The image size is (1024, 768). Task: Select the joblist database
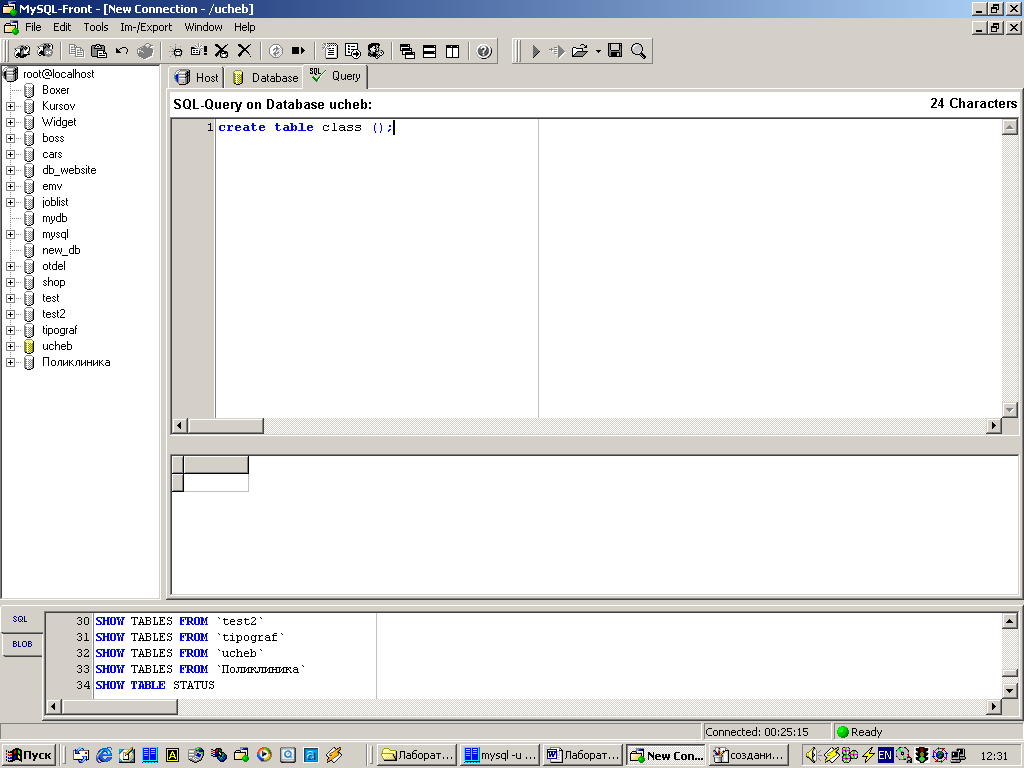[x=55, y=202]
